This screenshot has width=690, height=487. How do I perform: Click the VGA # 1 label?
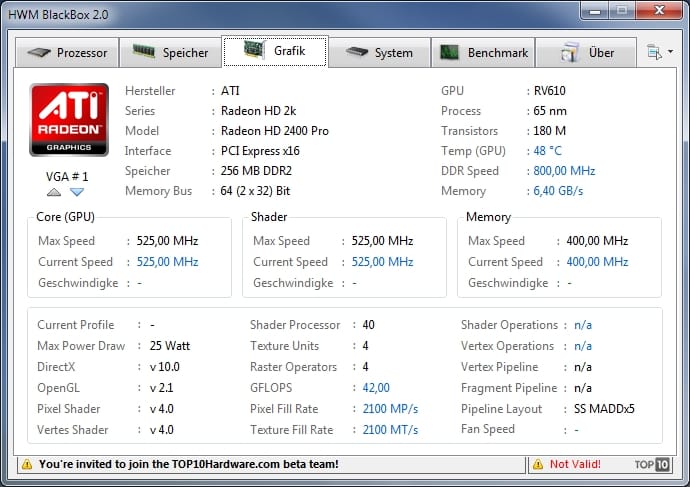pyautogui.click(x=67, y=177)
